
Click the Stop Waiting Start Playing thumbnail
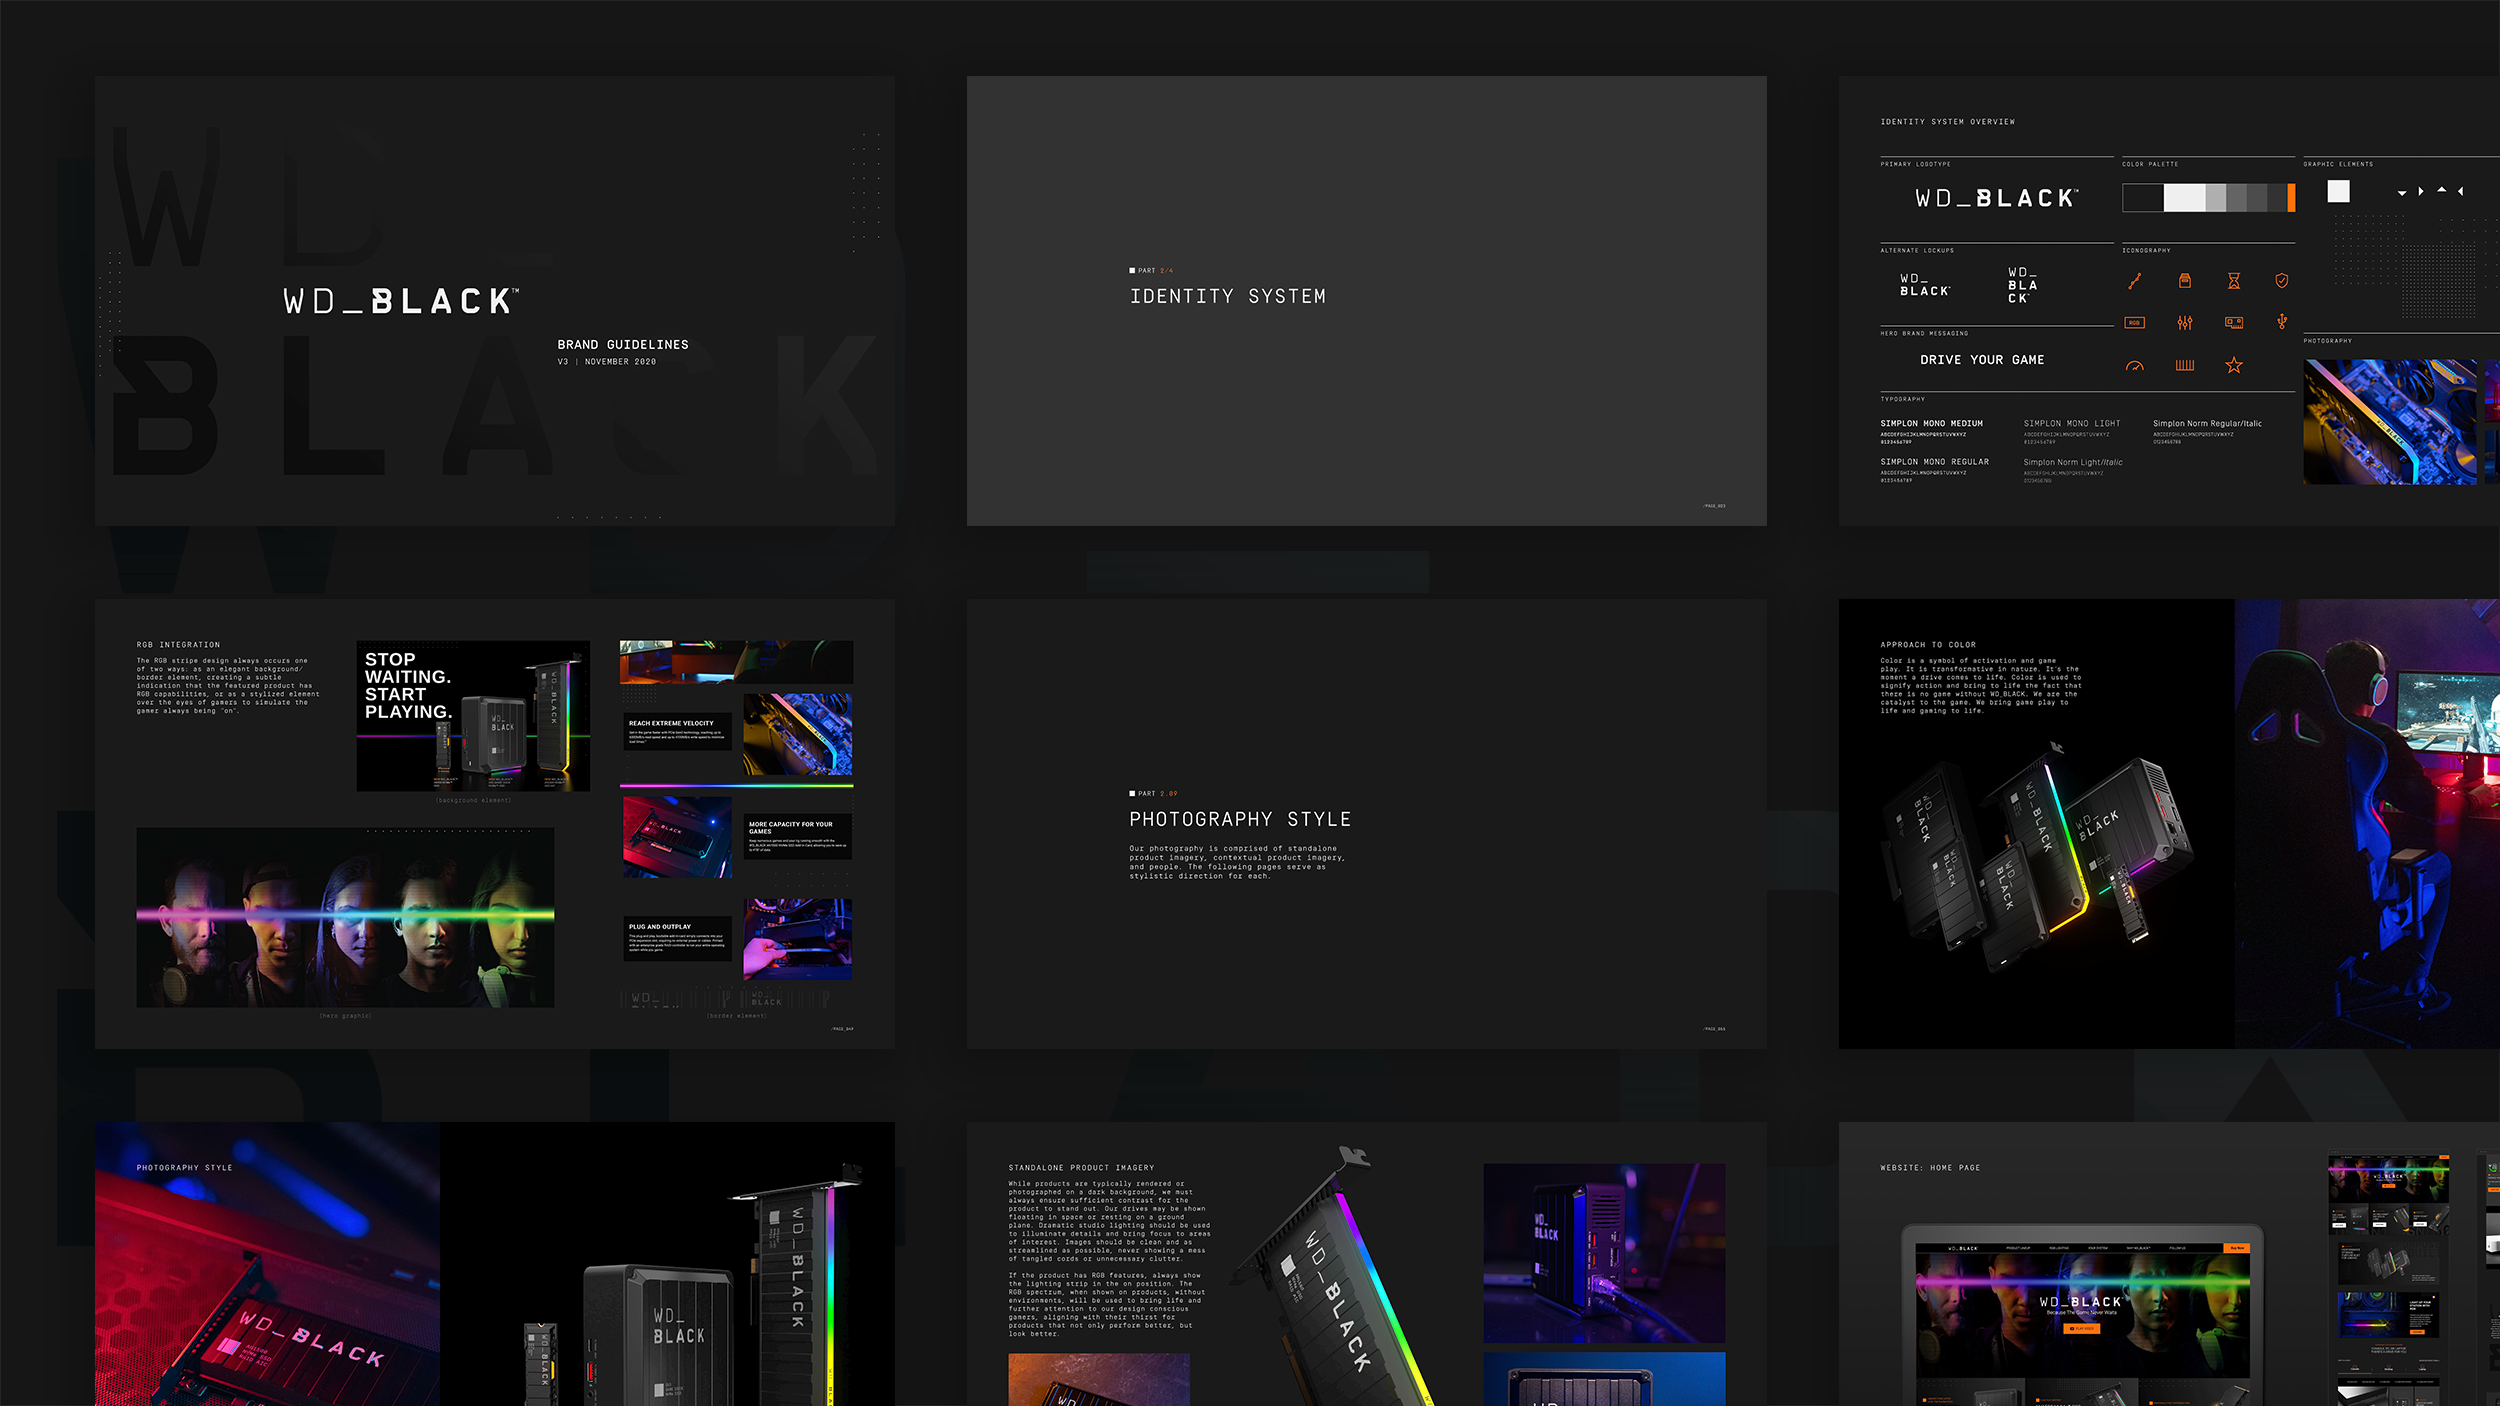pos(472,715)
